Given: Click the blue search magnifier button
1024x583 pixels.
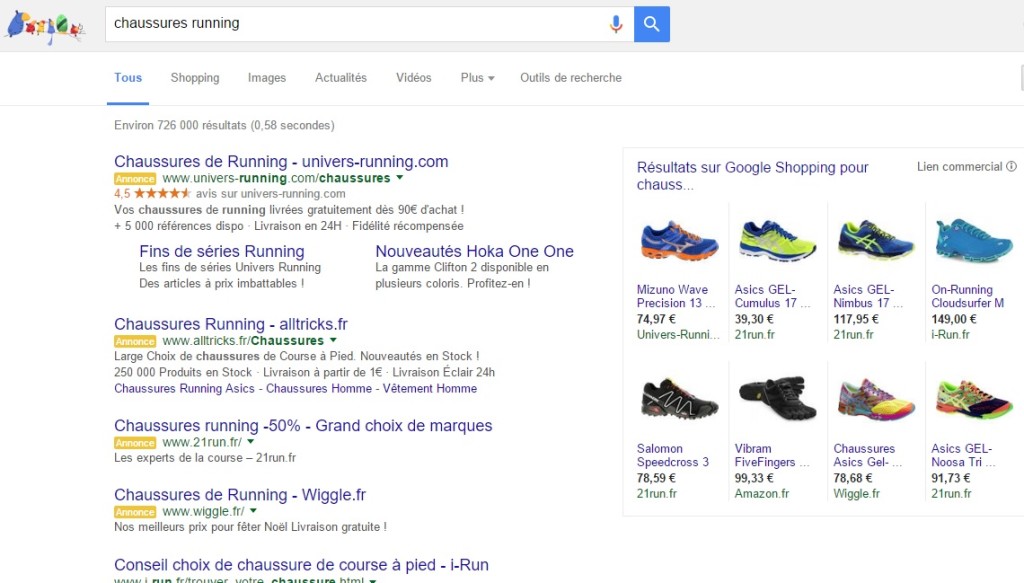Looking at the screenshot, I should tap(652, 24).
